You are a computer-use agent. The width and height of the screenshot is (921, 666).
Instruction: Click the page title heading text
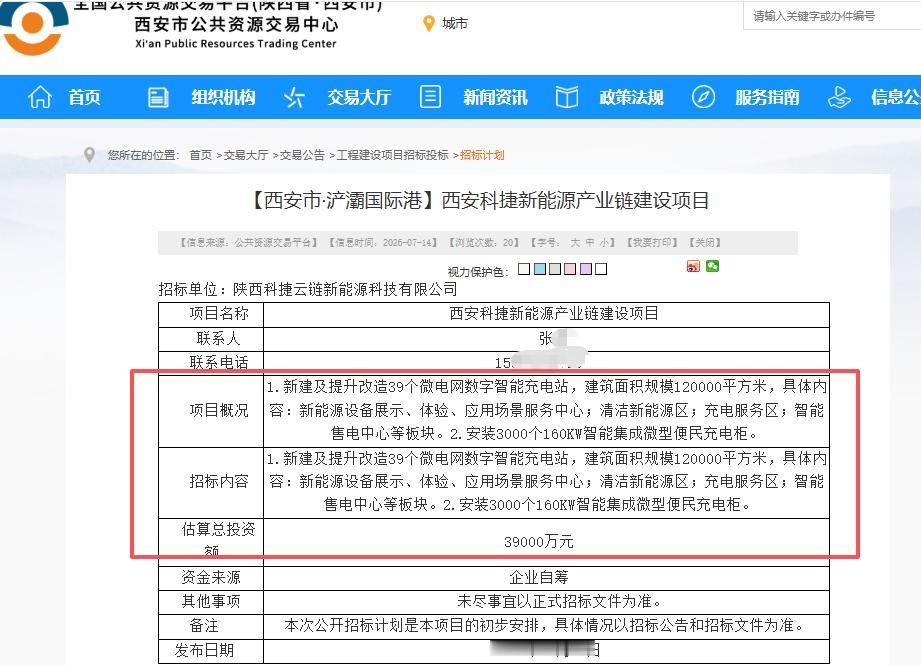pos(480,200)
